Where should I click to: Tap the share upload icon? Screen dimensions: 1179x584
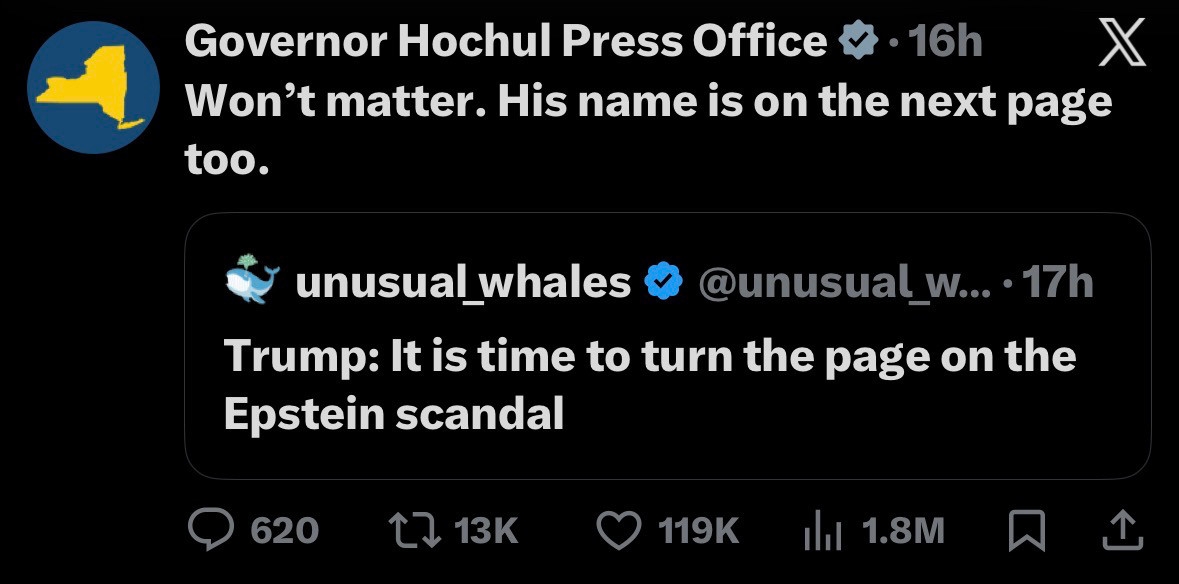tap(1121, 530)
